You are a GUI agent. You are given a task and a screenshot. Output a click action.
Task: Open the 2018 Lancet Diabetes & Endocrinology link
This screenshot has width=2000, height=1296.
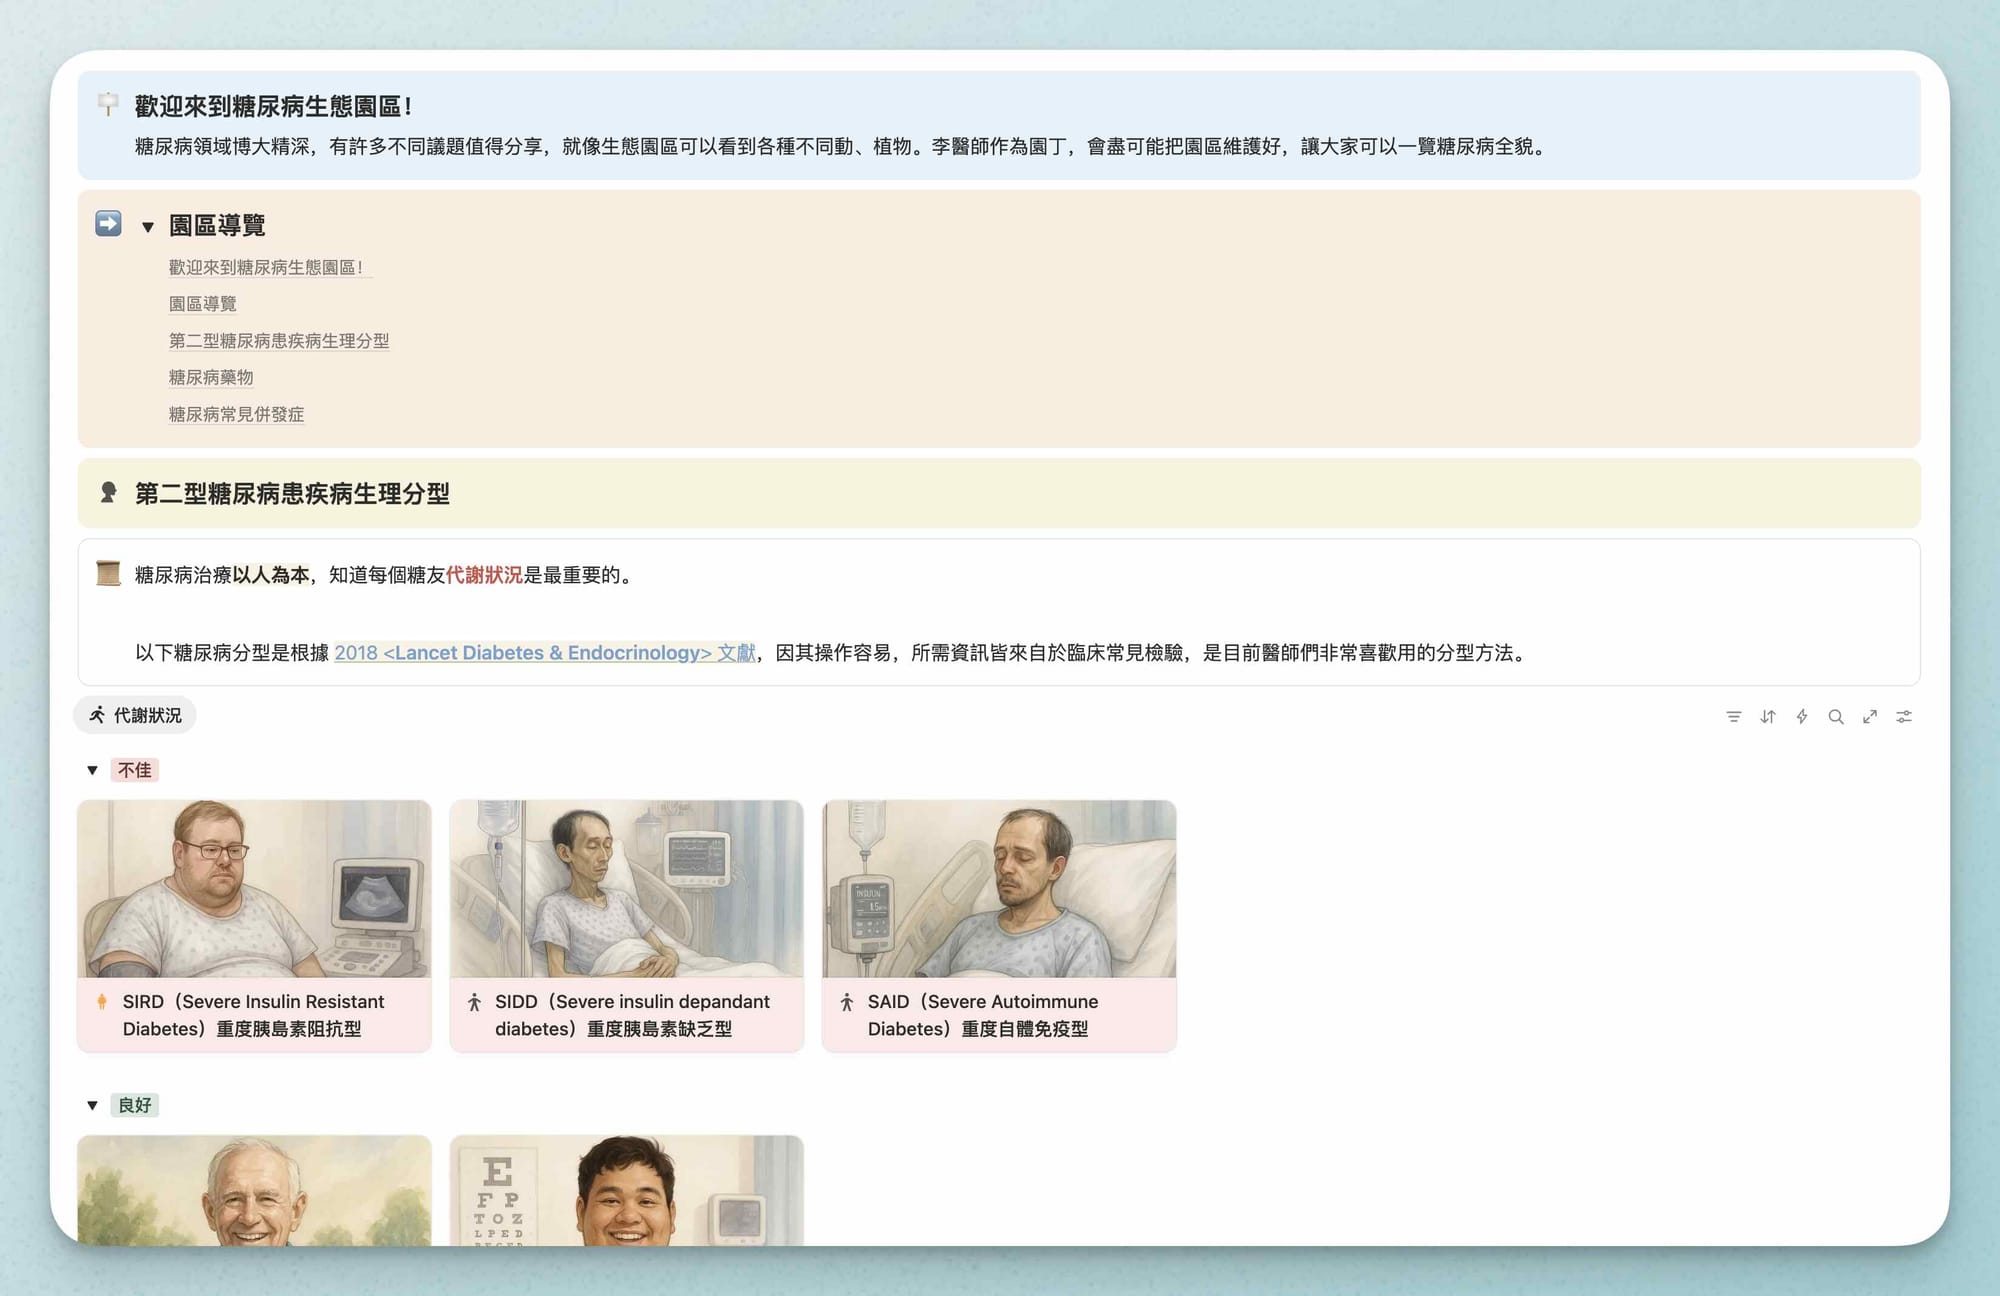coord(544,653)
